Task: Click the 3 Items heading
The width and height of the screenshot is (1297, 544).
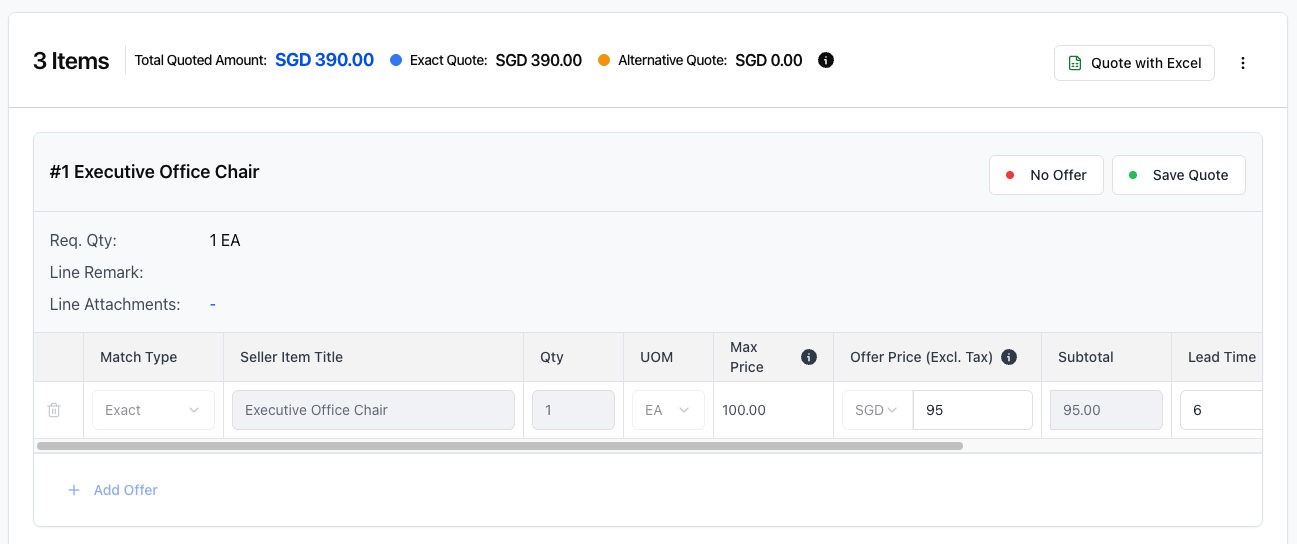Action: click(x=71, y=61)
